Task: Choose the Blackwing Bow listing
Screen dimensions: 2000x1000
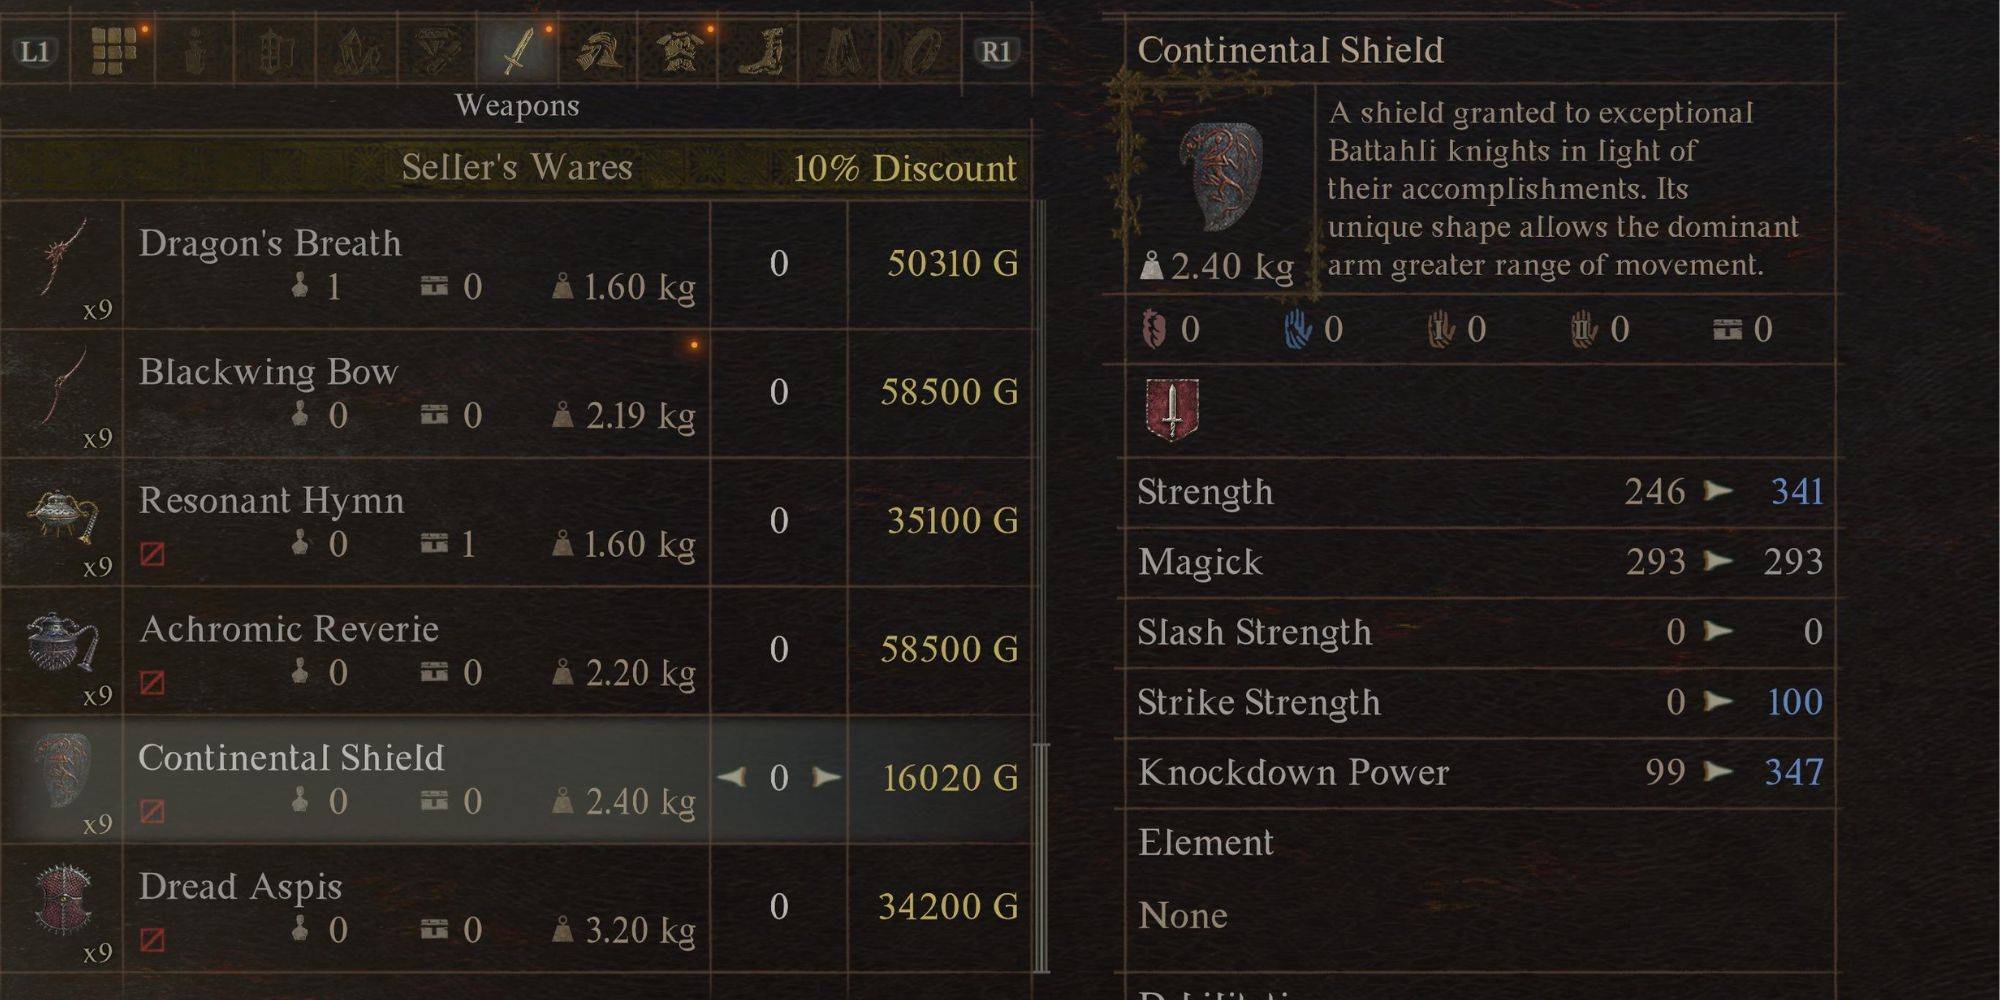Action: tap(268, 372)
